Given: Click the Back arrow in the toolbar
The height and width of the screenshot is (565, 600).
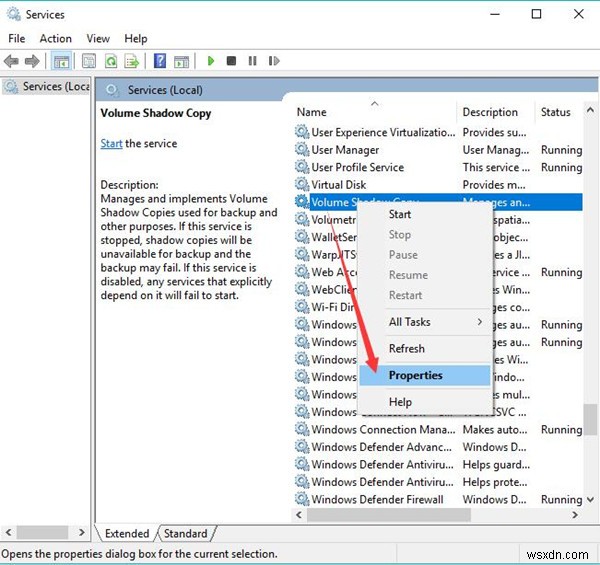Looking at the screenshot, I should coord(12,61).
